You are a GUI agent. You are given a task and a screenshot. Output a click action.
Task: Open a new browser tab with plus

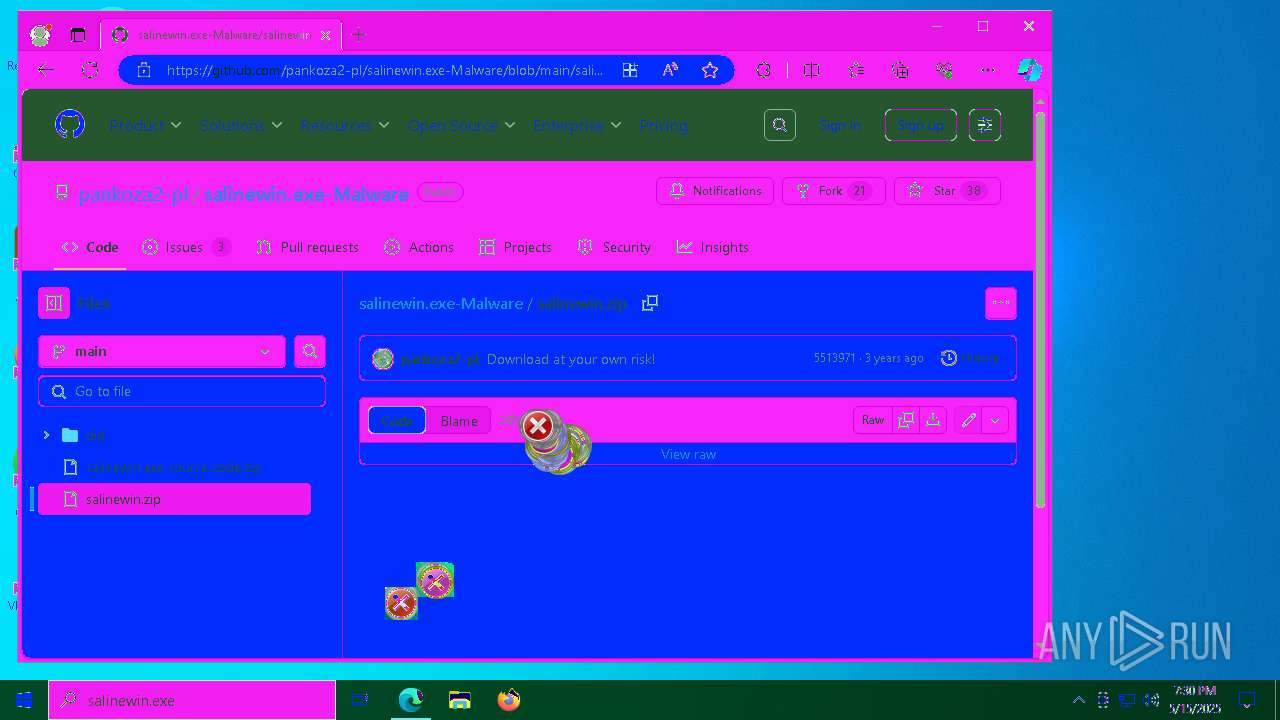[358, 35]
